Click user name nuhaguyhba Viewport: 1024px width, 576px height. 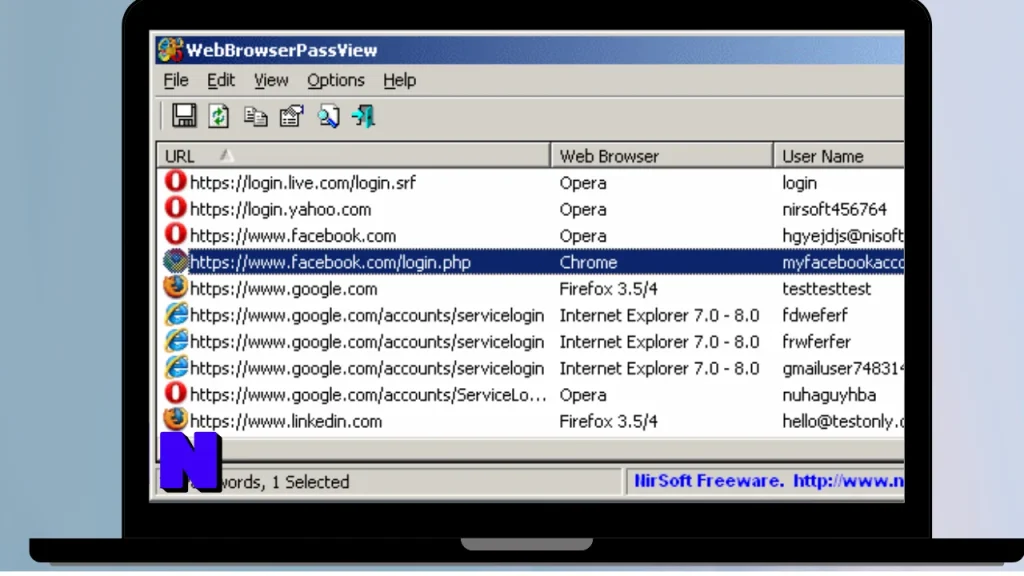click(x=829, y=395)
